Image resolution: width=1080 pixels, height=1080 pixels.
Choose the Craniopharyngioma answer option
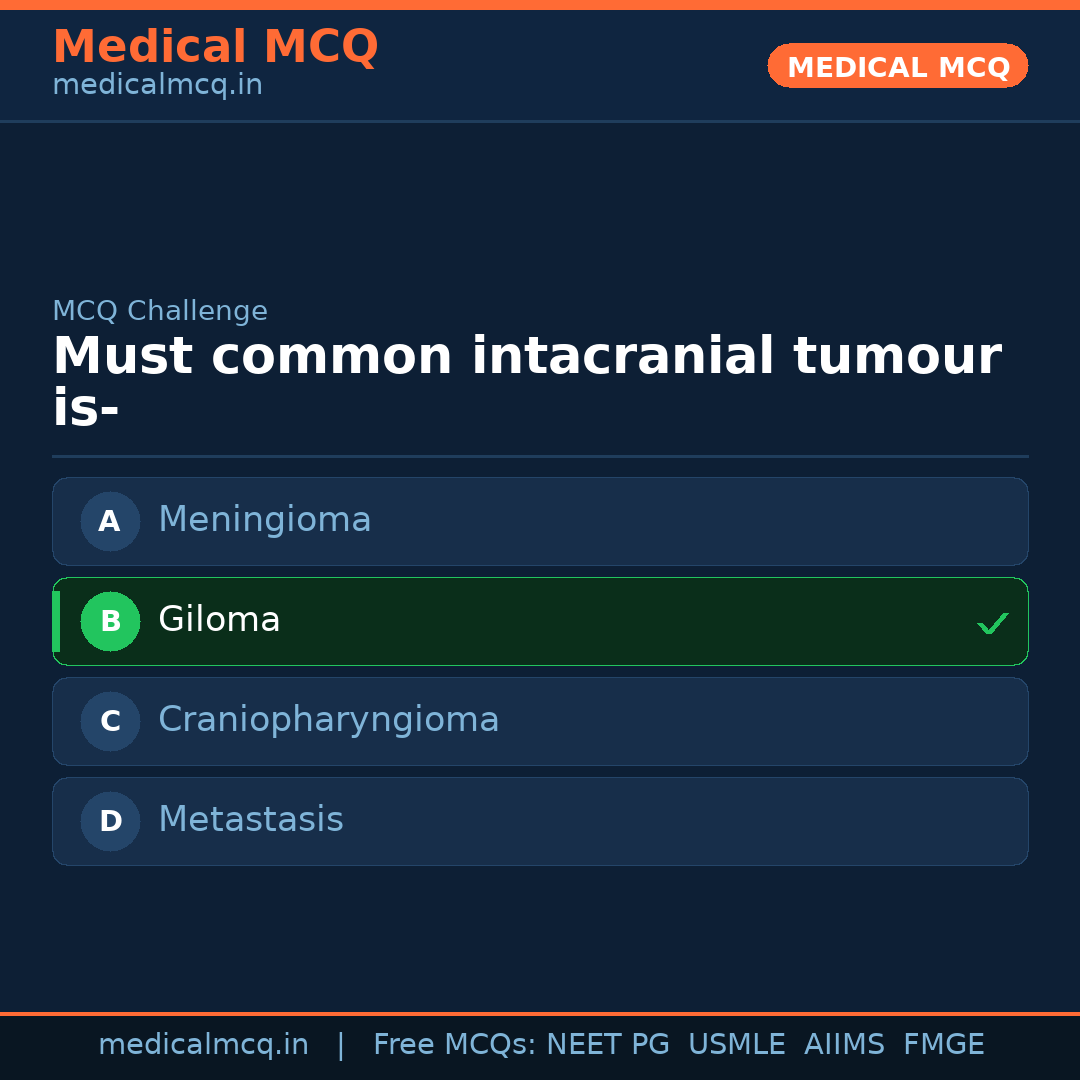click(540, 721)
